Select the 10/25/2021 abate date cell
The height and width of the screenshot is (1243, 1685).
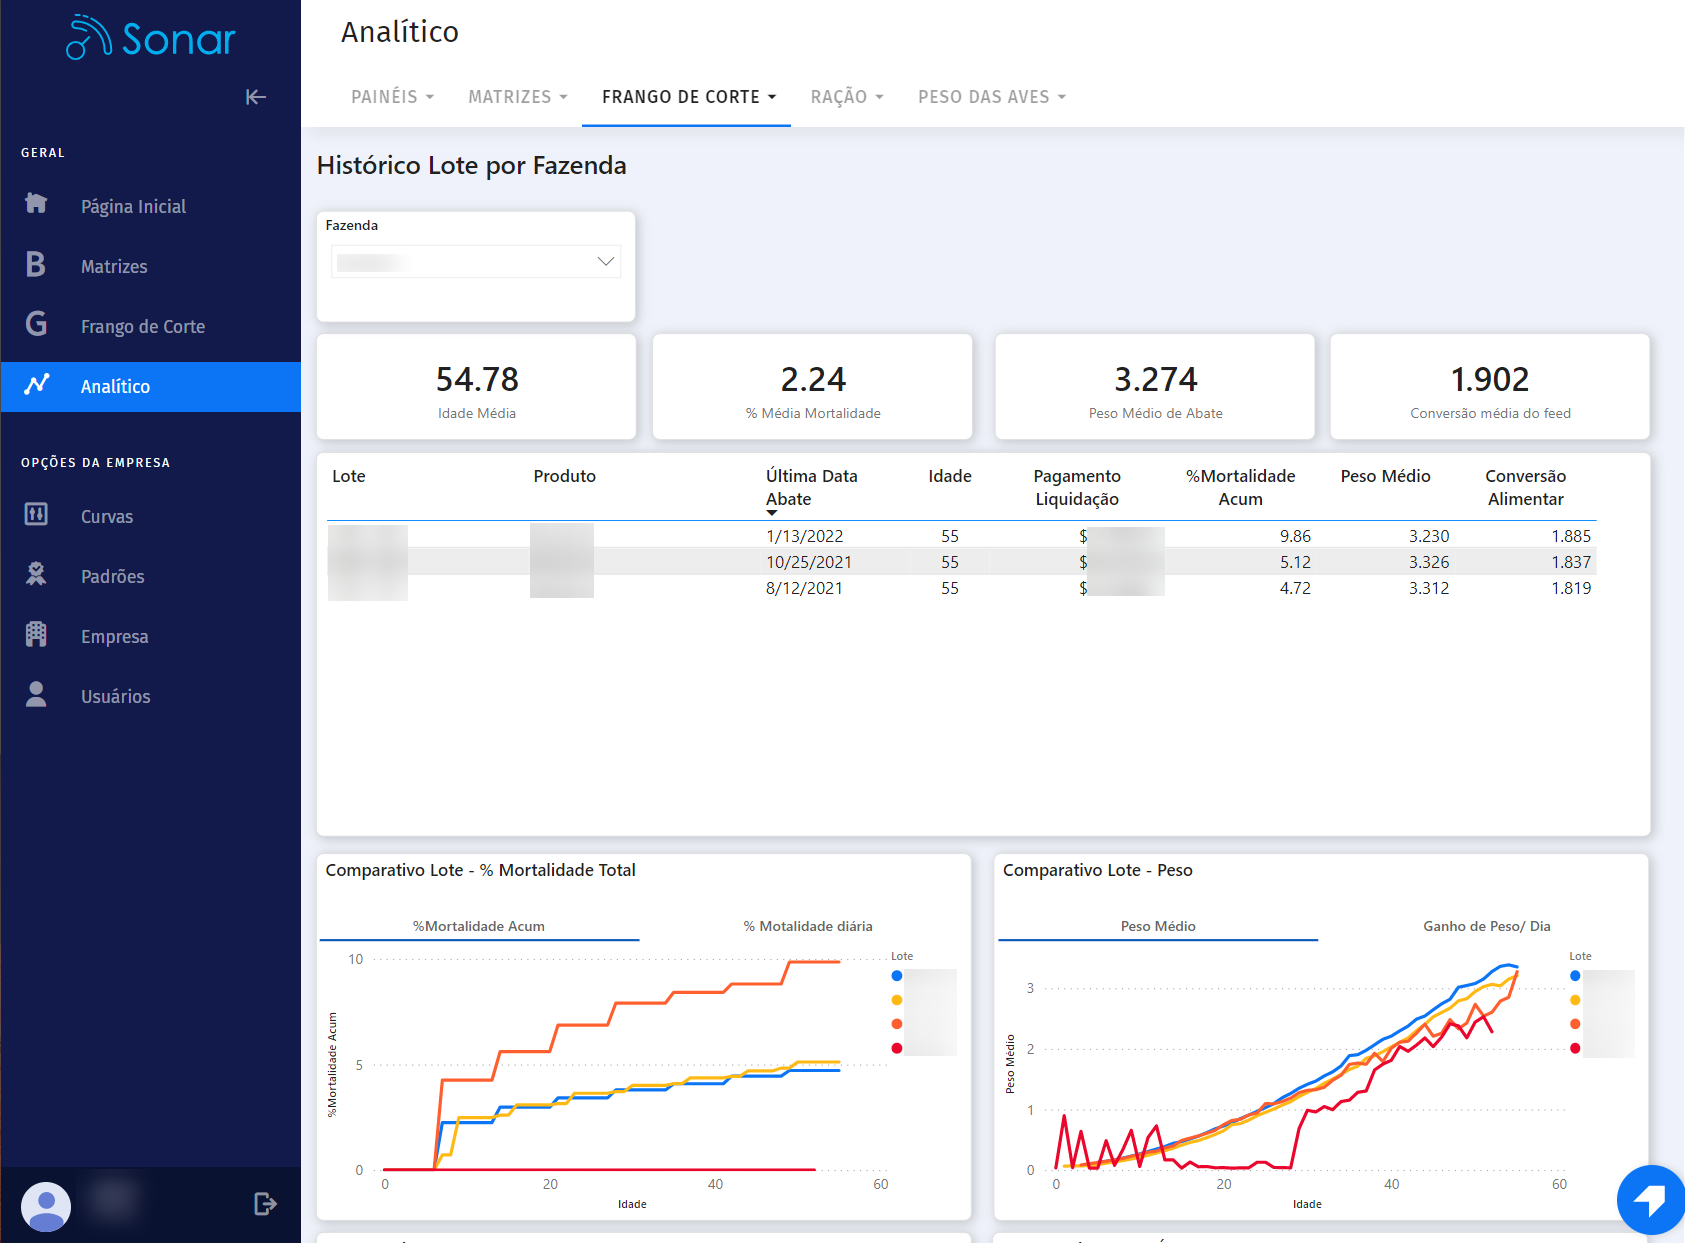coord(809,562)
